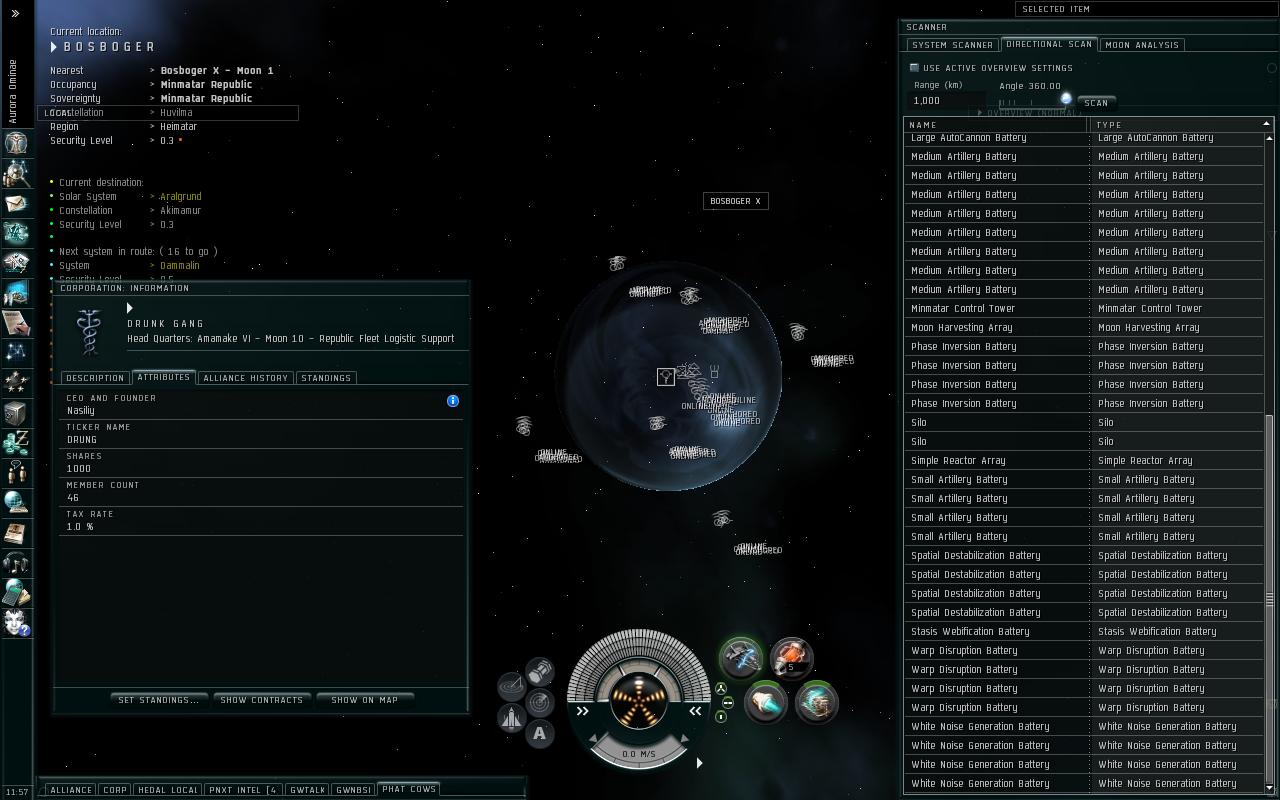
Task: Select the Directional Scan tab
Action: pyautogui.click(x=1049, y=44)
